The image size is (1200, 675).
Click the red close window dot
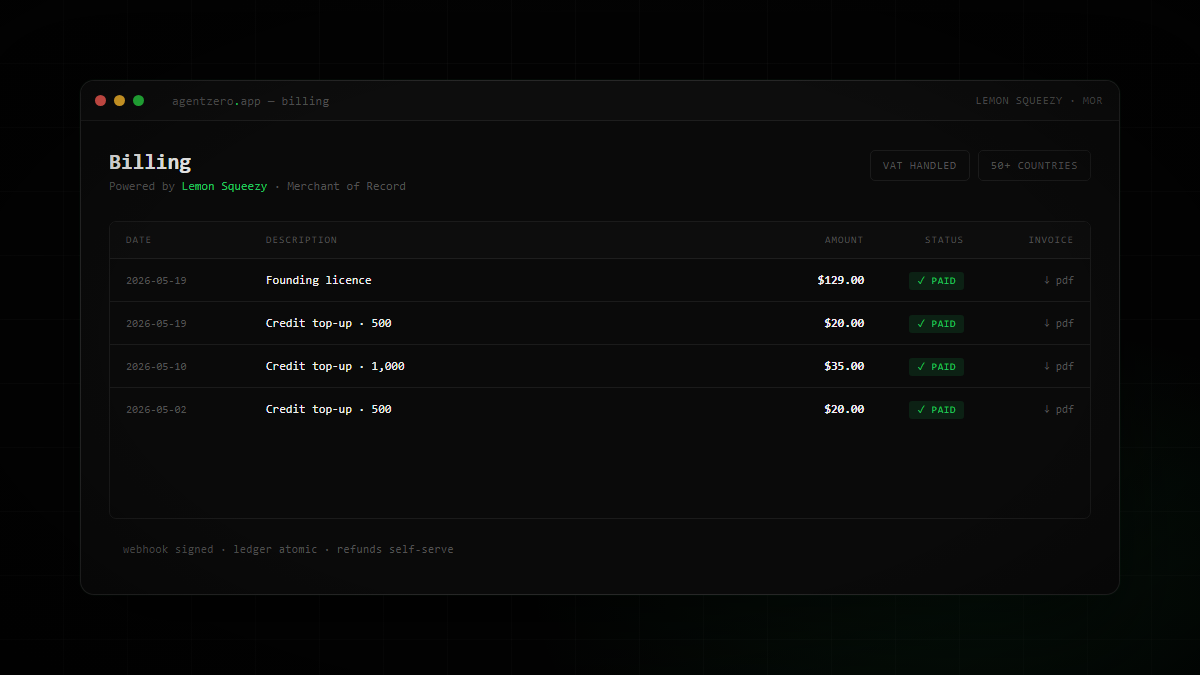pyautogui.click(x=100, y=100)
